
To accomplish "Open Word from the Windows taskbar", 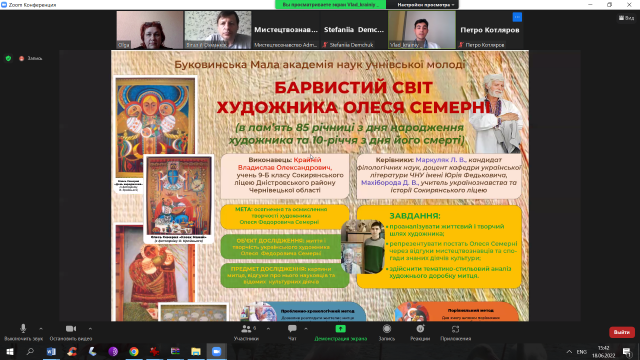I will [x=51, y=351].
